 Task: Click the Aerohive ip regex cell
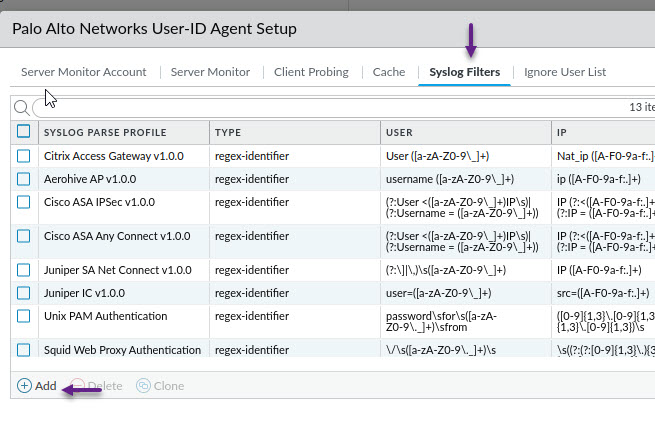point(599,179)
